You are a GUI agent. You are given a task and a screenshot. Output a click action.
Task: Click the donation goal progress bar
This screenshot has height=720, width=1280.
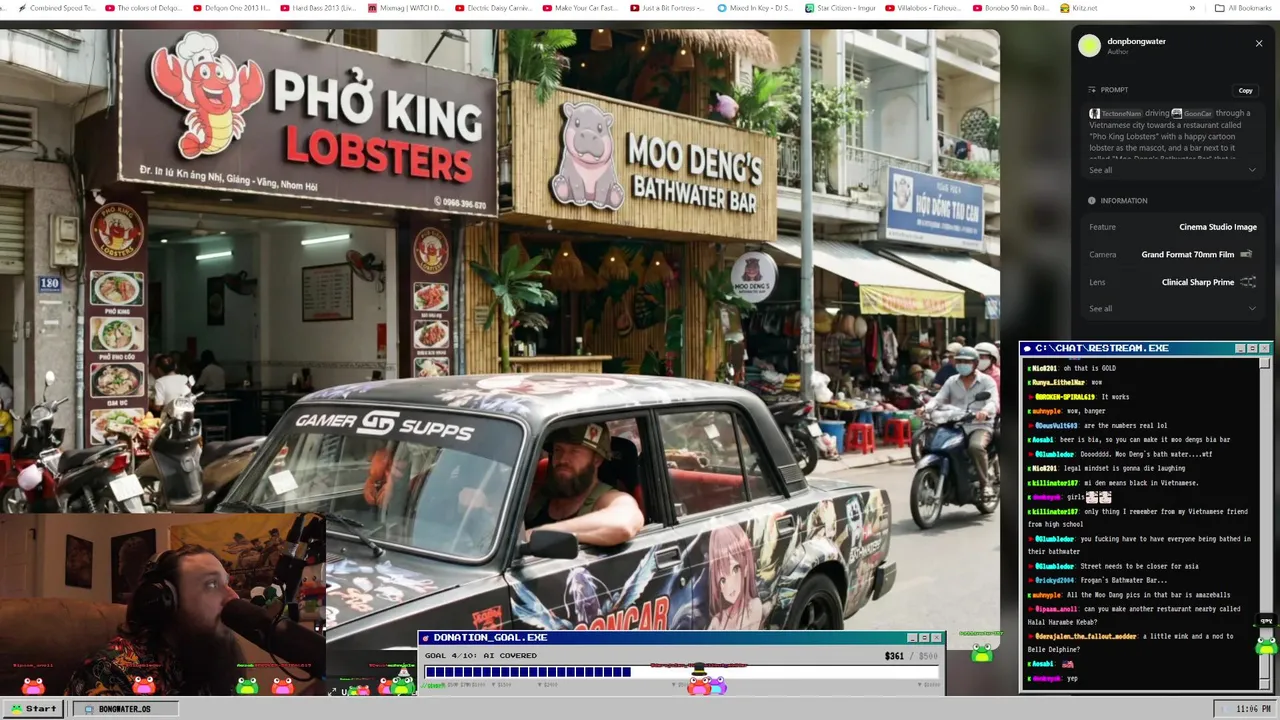click(682, 672)
